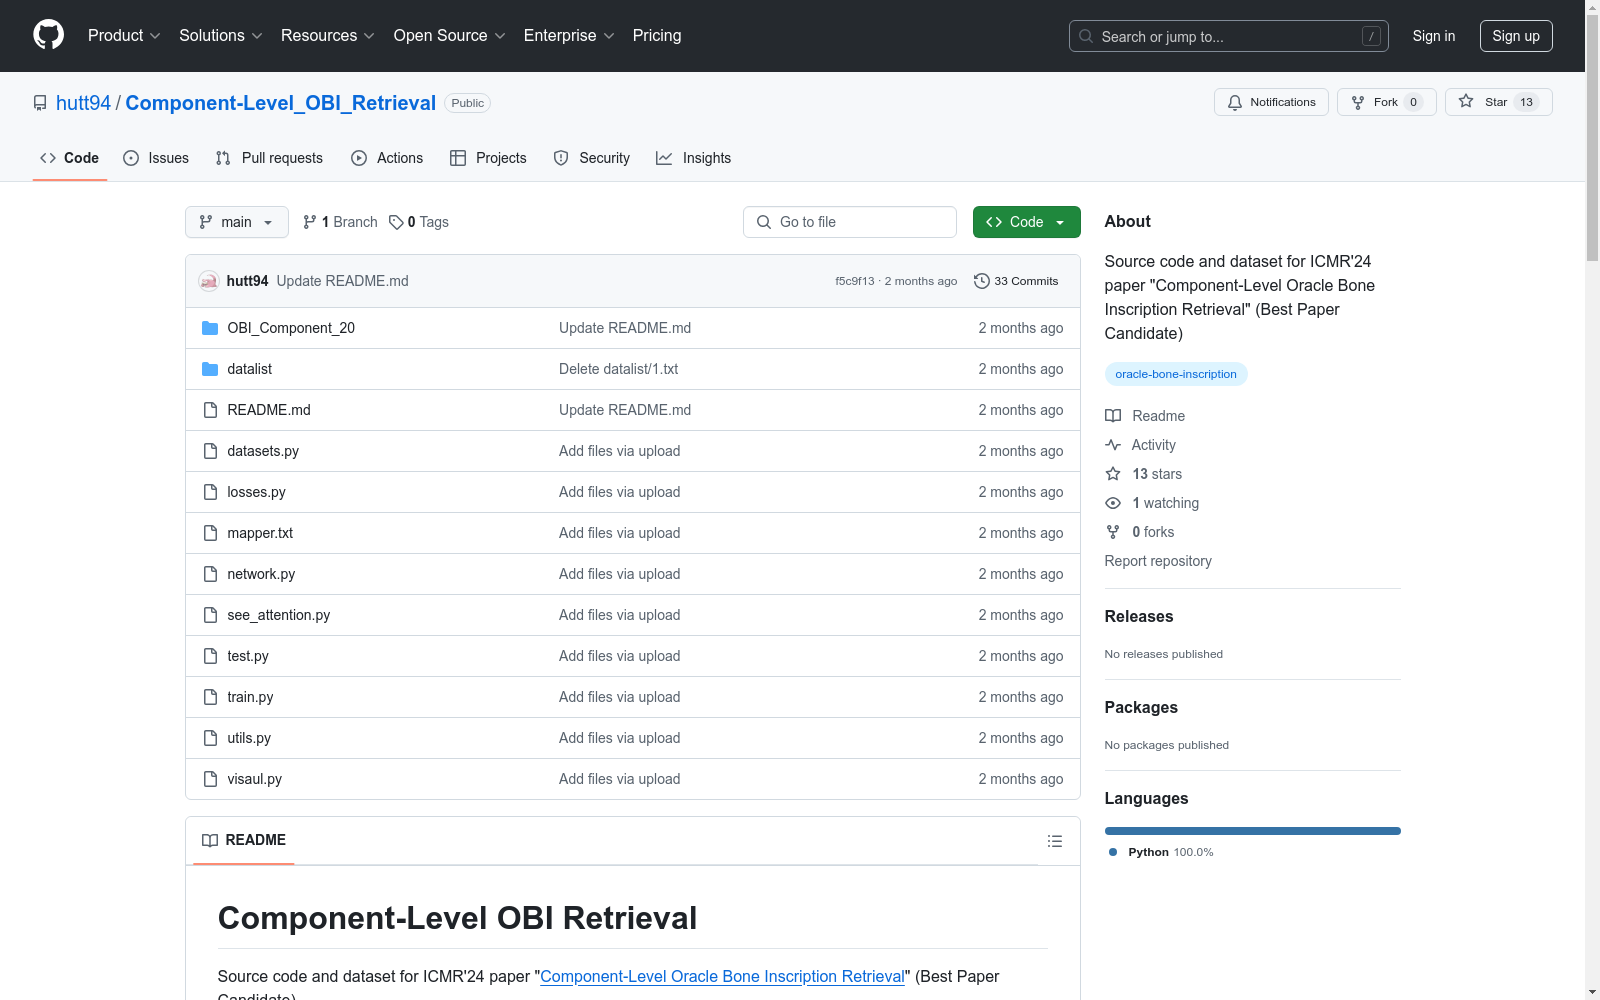Viewport: 1600px width, 1000px height.
Task: Open the main branch selector dropdown
Action: tap(236, 222)
